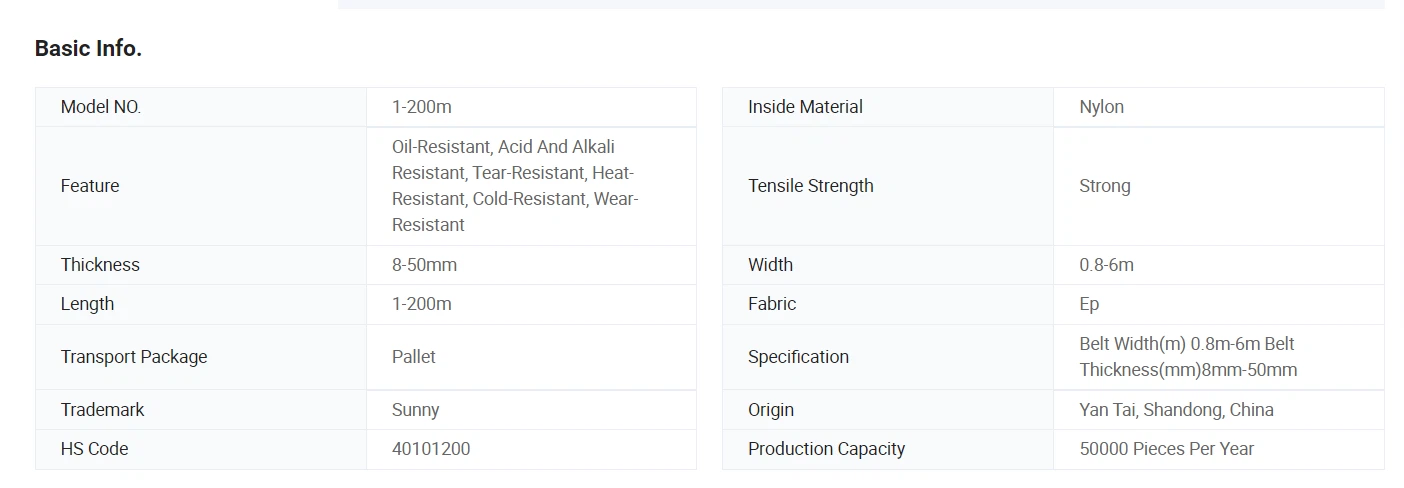Click the HS Code value 40101200

pyautogui.click(x=431, y=449)
